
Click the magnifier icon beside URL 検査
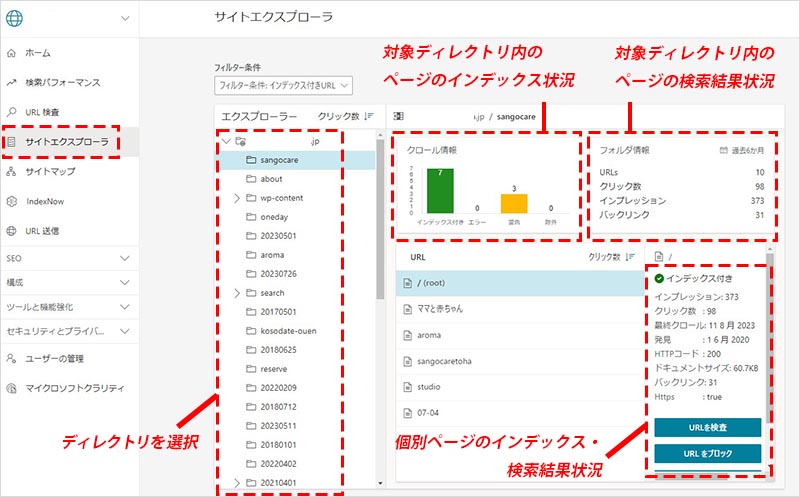click(x=11, y=112)
